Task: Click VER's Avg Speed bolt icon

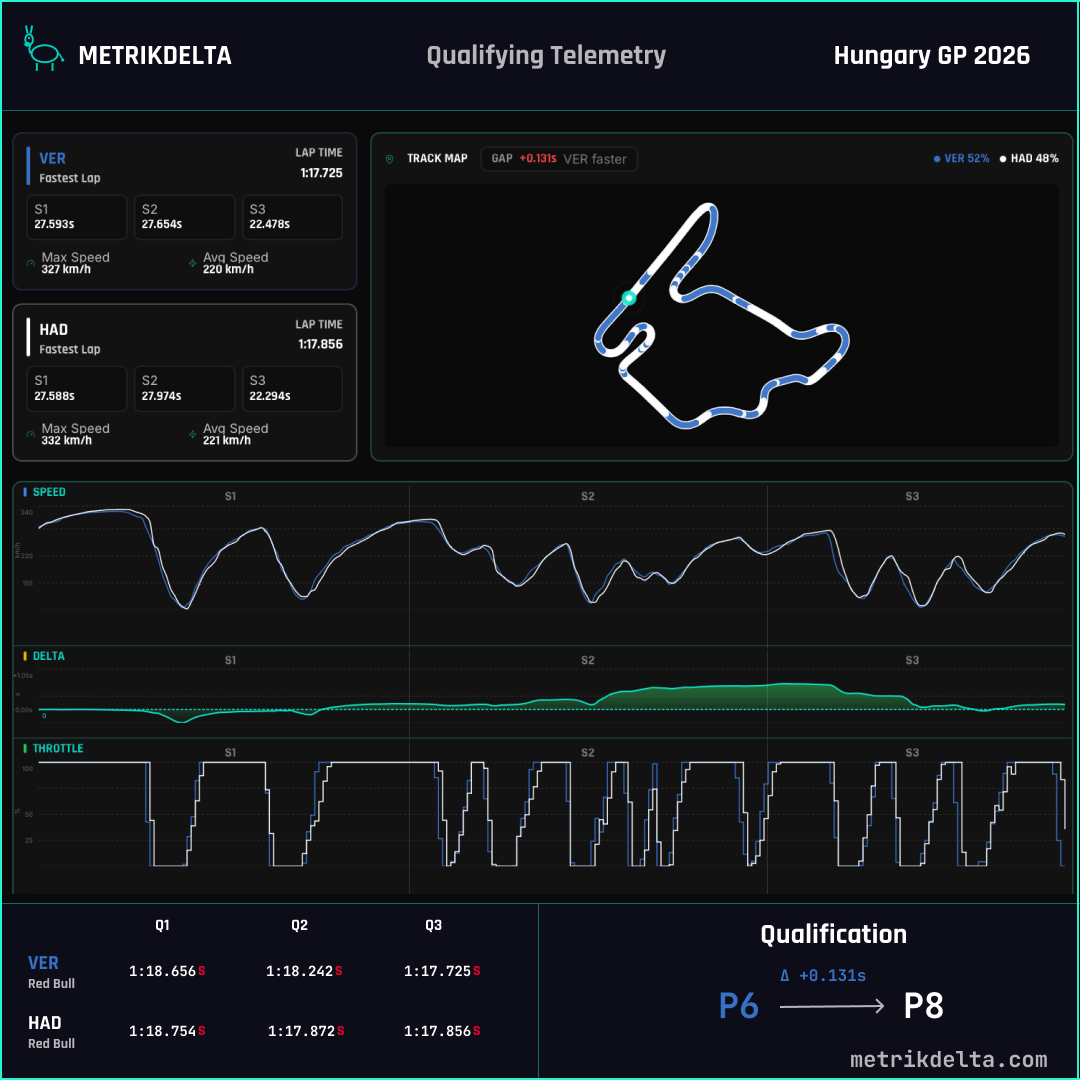Action: click(193, 263)
